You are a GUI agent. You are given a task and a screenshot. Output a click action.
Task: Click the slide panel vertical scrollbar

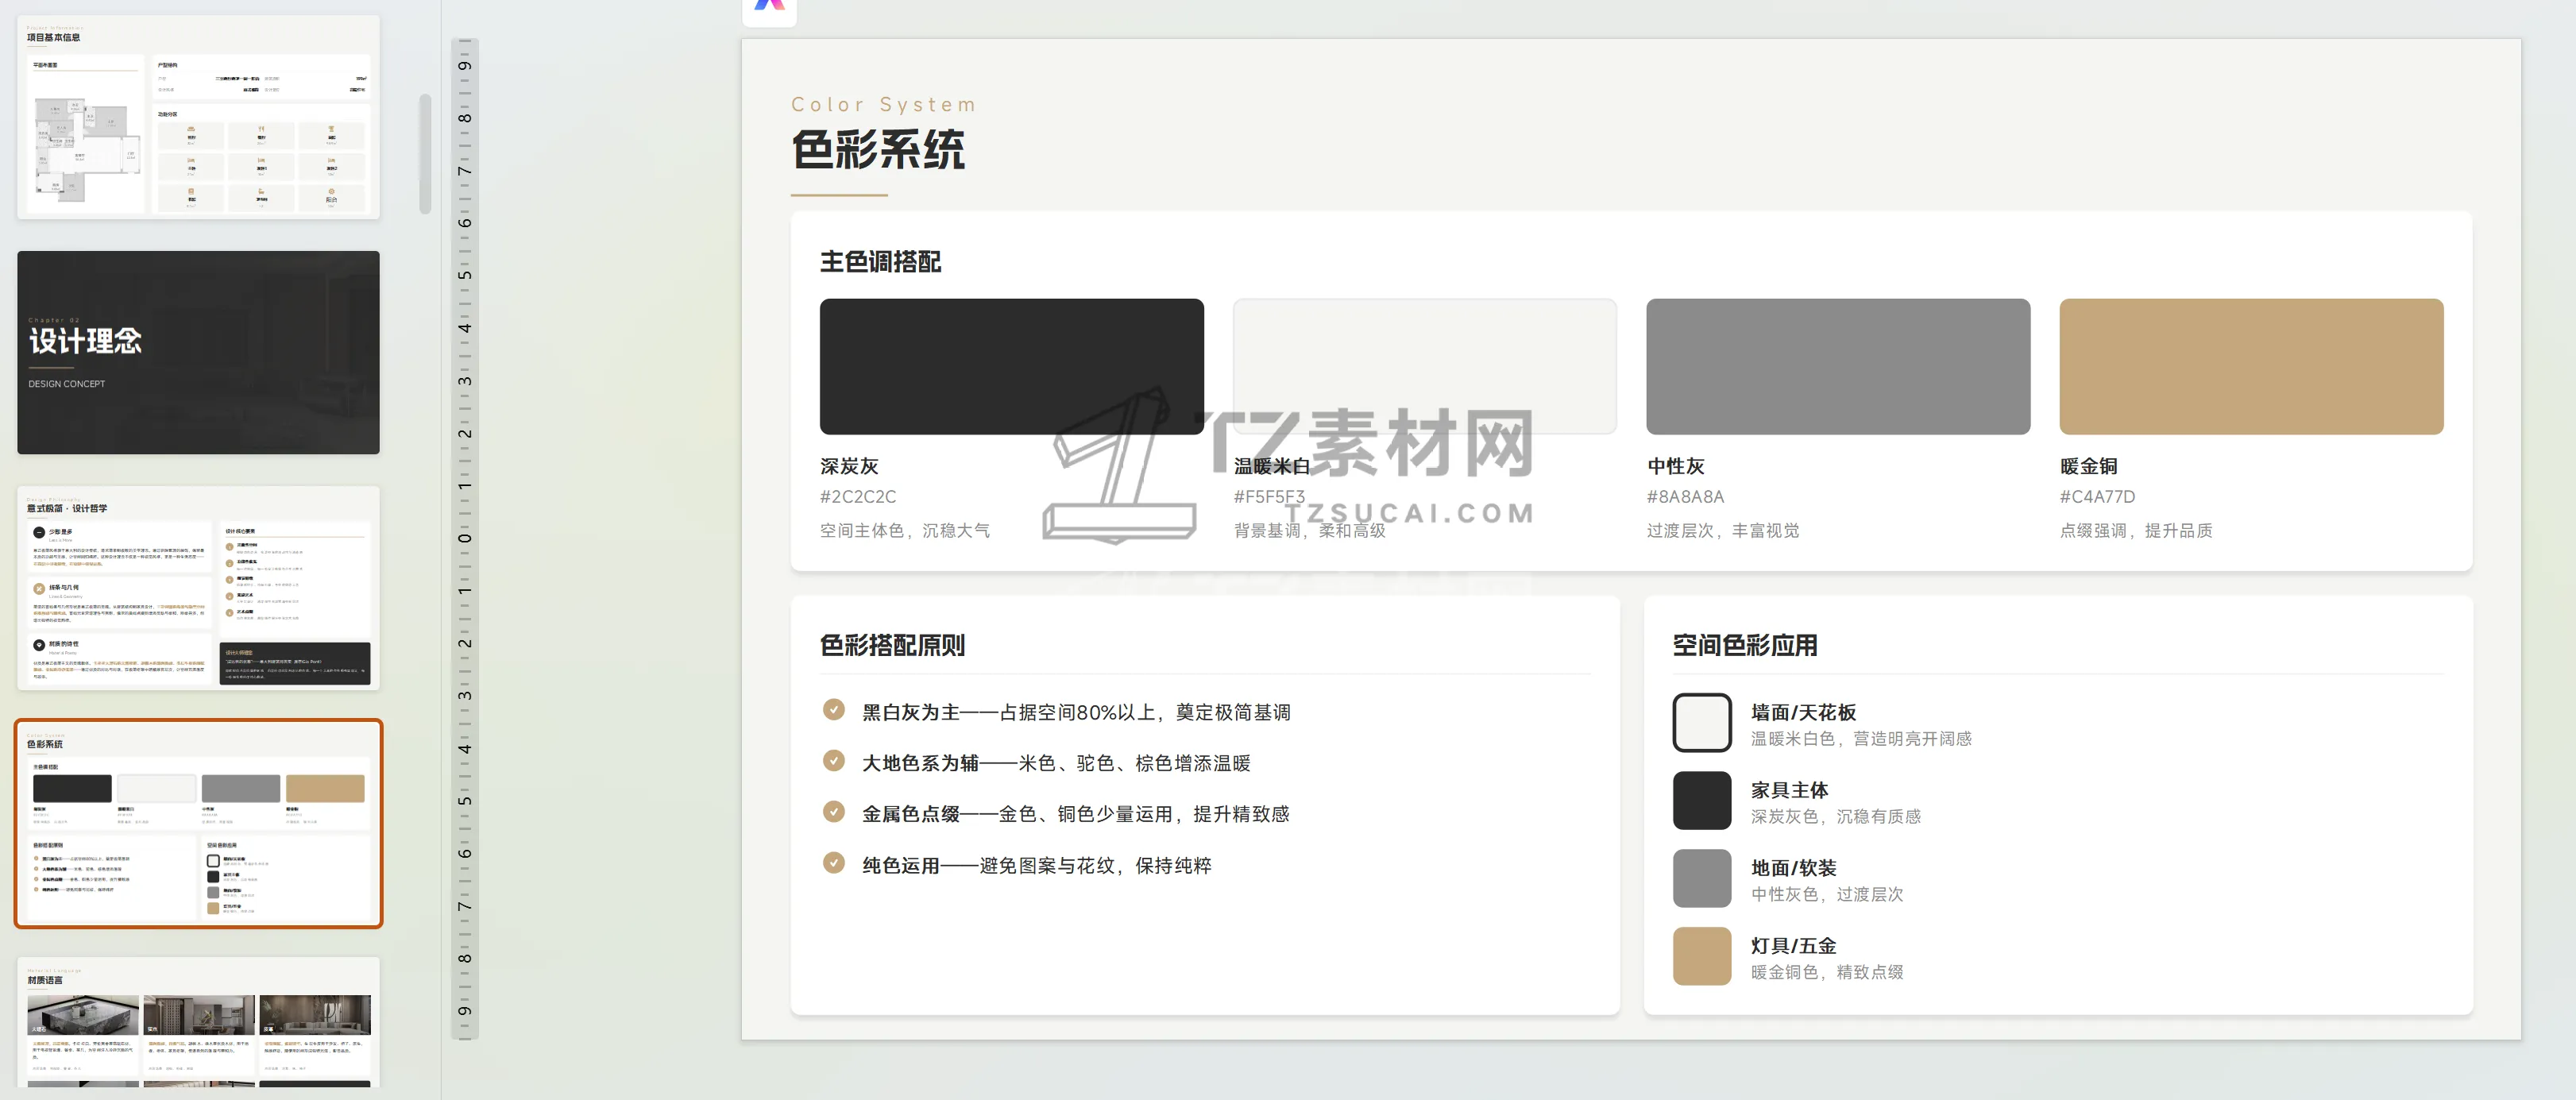tap(425, 154)
